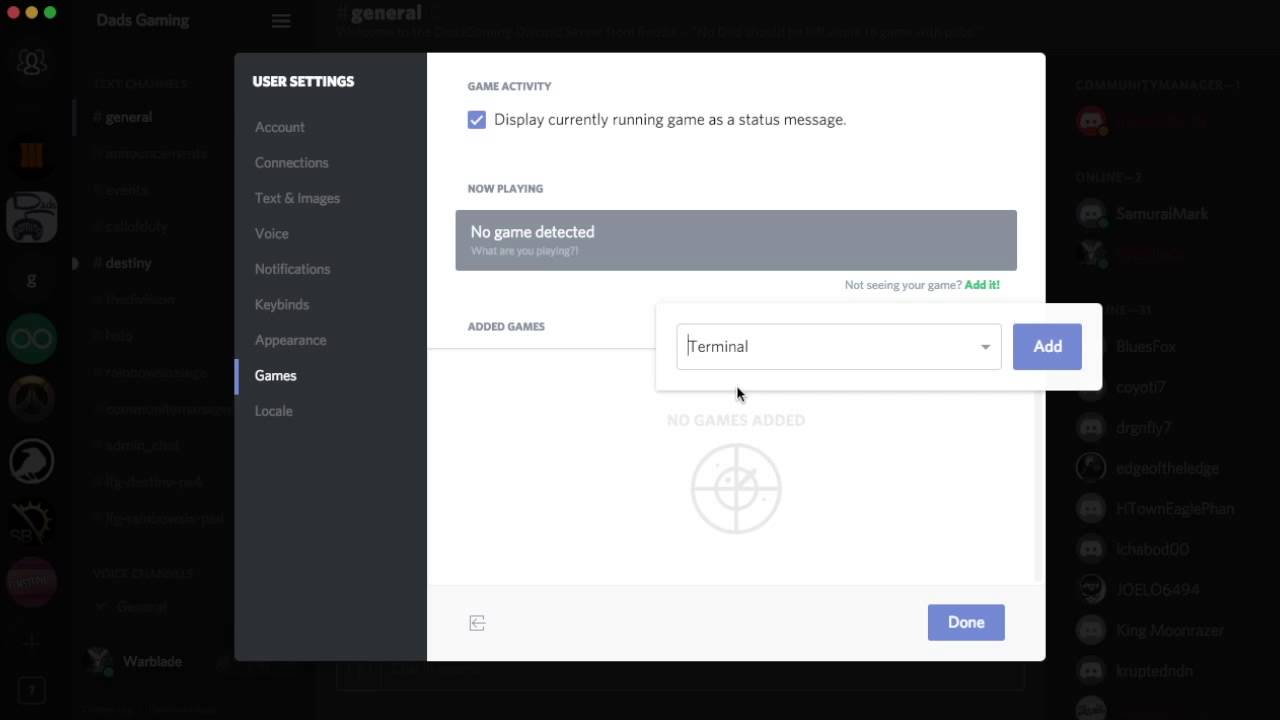
Task: Click kruptedndn's avatar in member list
Action: coord(1091,671)
